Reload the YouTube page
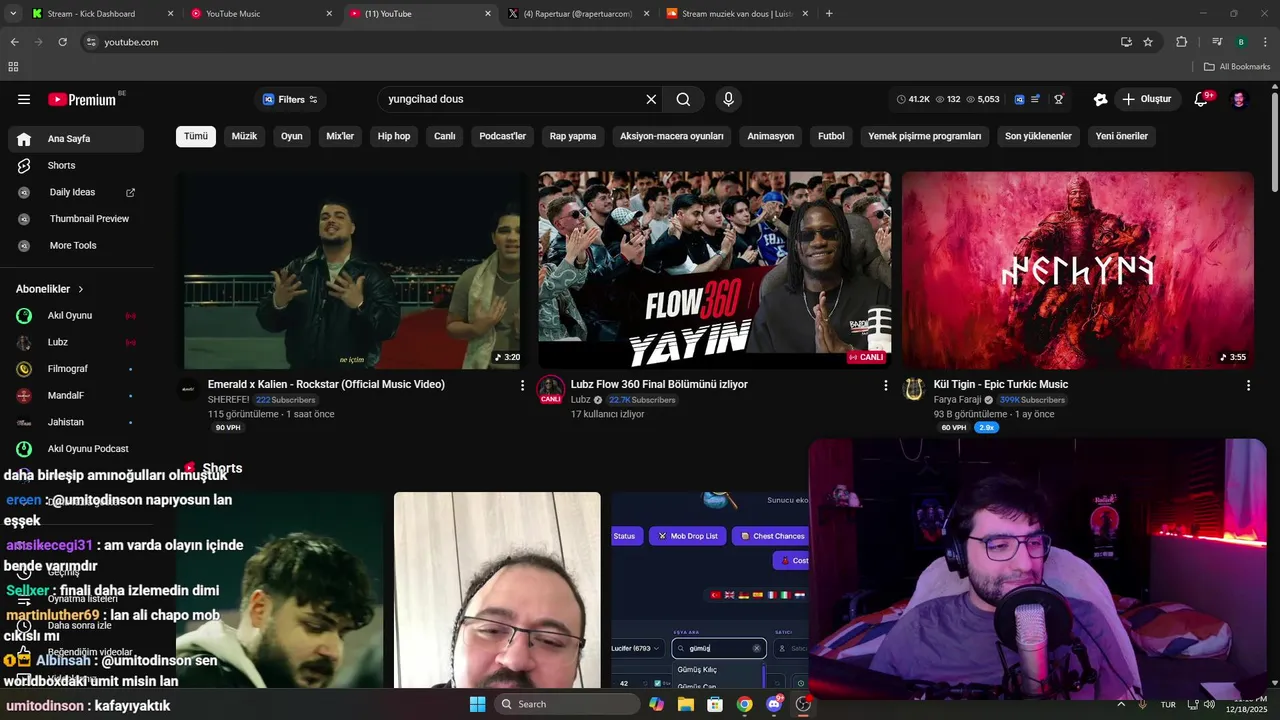This screenshot has height=720, width=1280. click(x=62, y=42)
